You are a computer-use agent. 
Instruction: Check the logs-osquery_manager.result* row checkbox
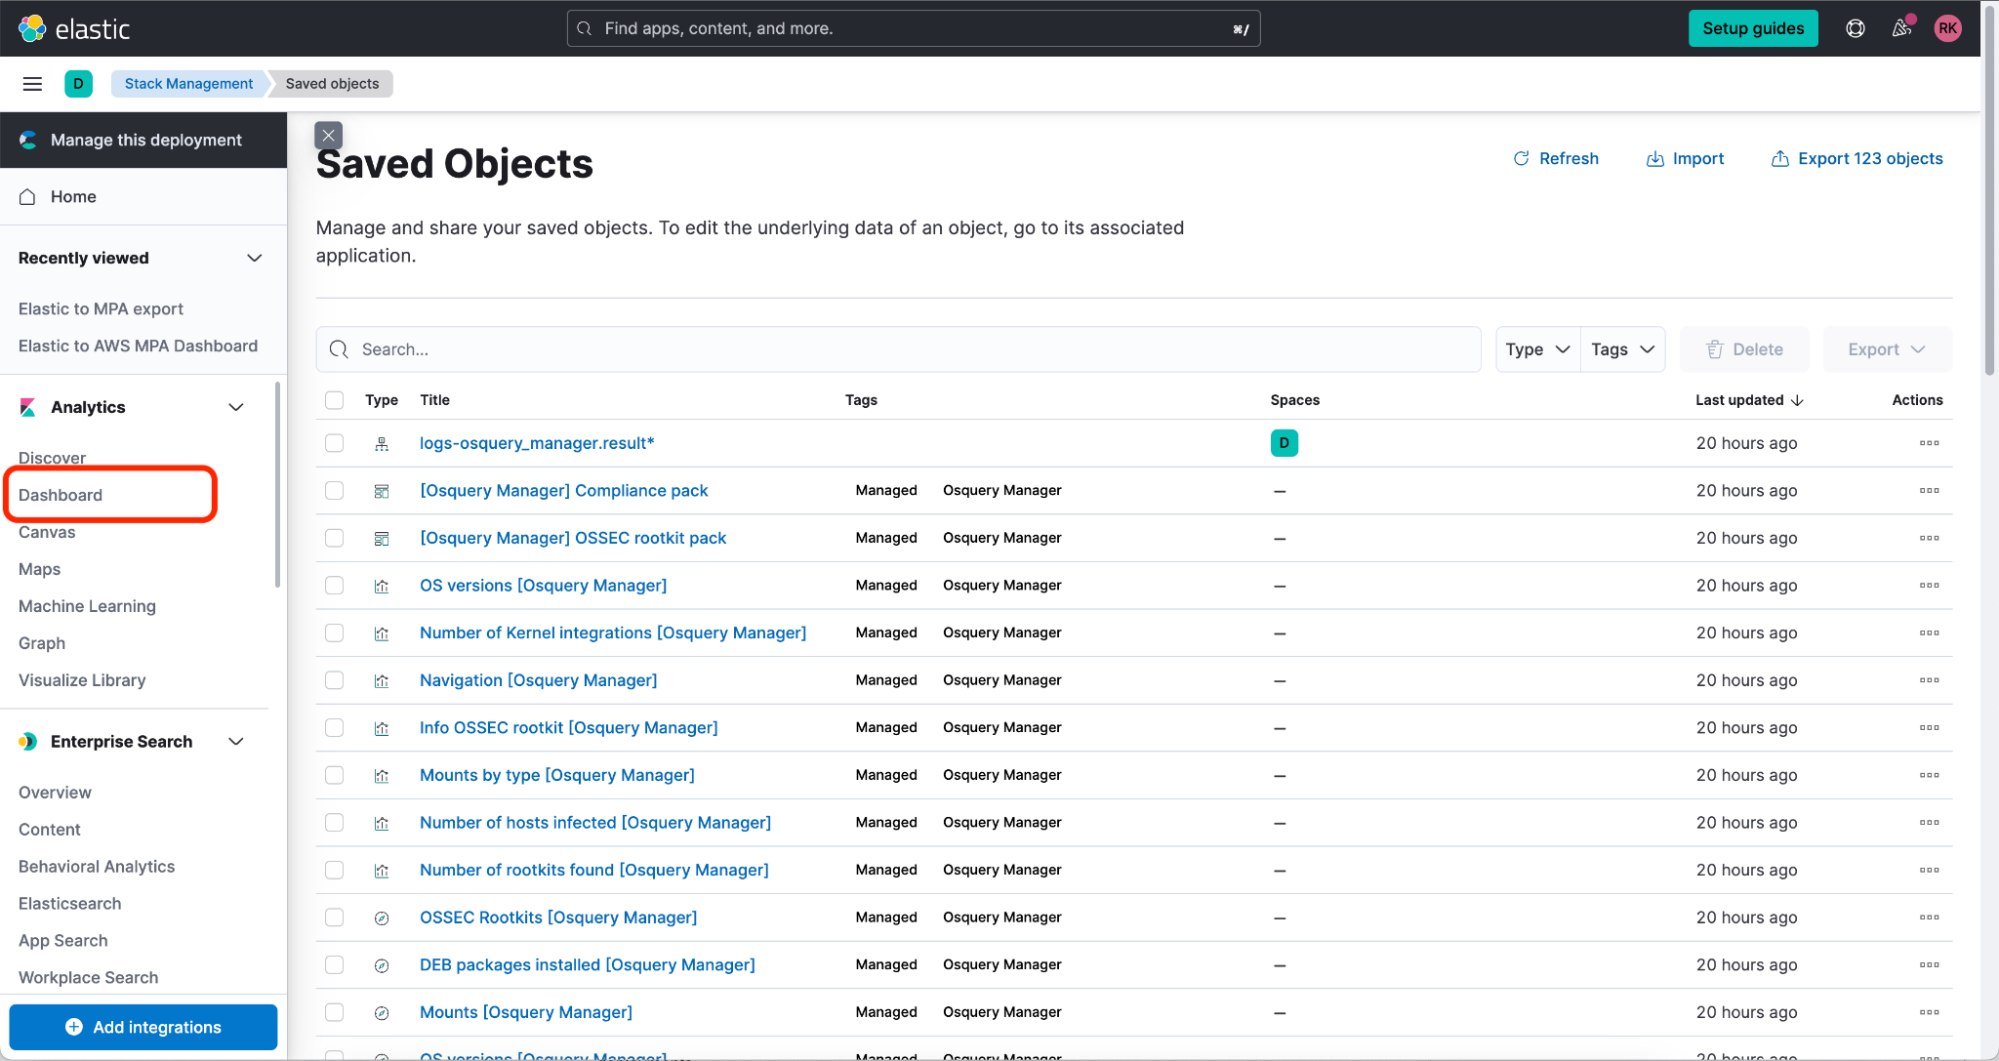point(334,443)
